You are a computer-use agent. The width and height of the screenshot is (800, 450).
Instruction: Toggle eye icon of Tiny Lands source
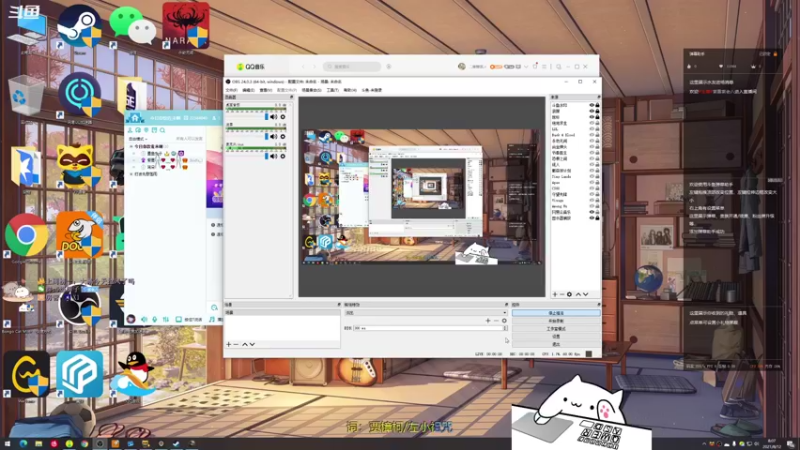tap(592, 177)
